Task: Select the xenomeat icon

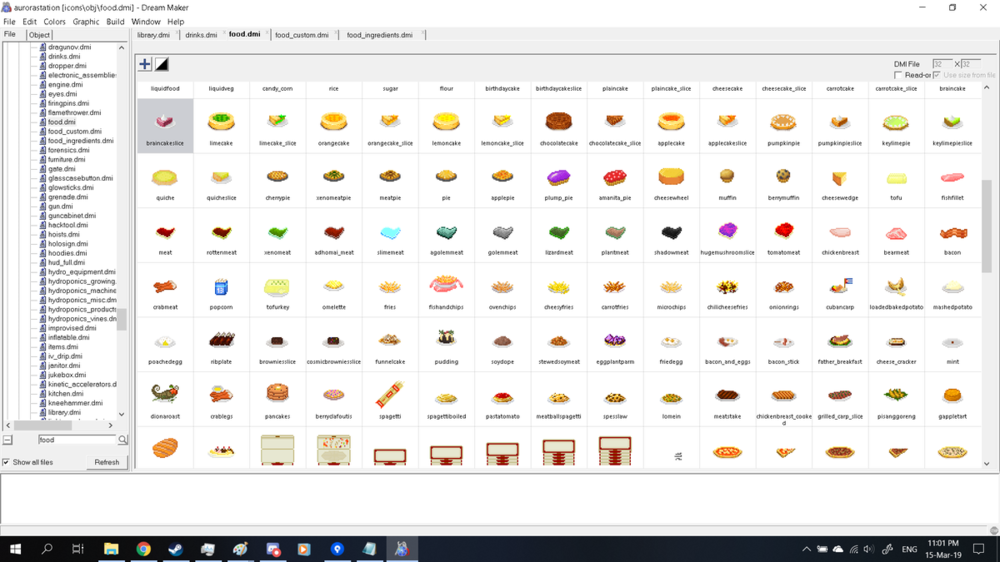Action: pos(277,235)
